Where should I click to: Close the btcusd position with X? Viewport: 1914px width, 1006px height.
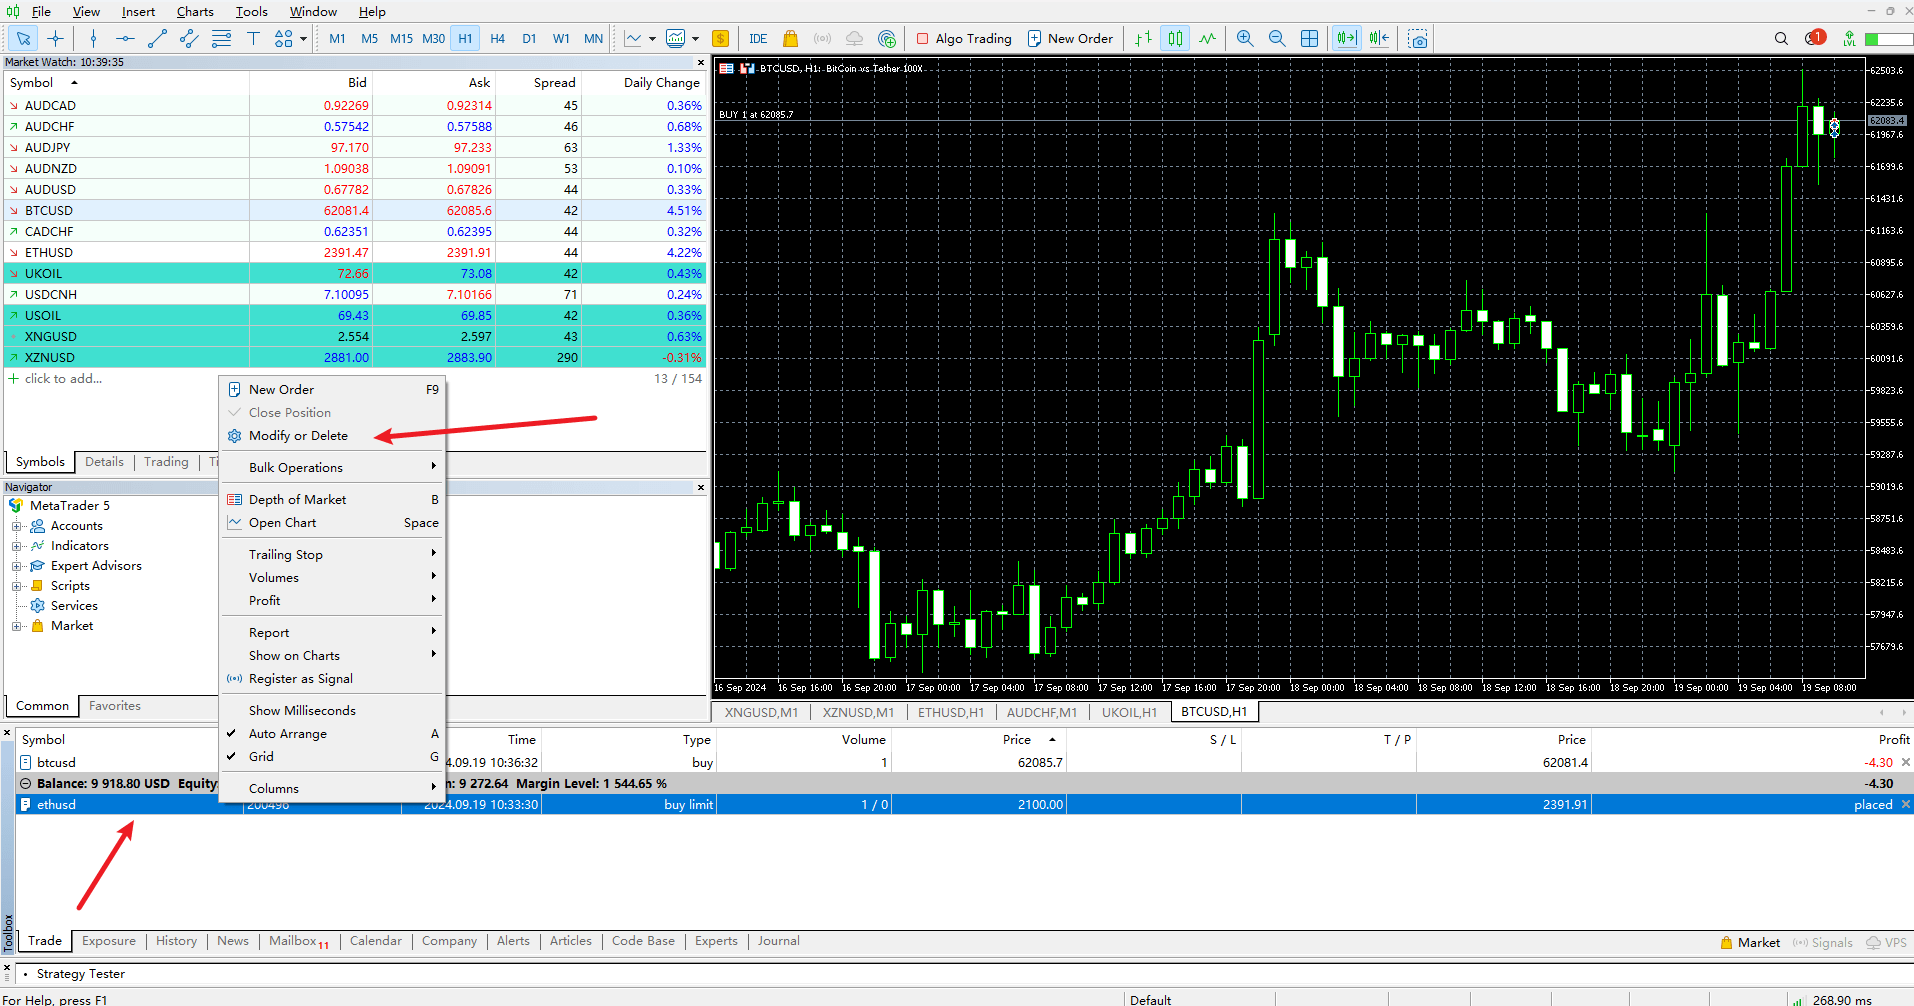coord(1906,762)
